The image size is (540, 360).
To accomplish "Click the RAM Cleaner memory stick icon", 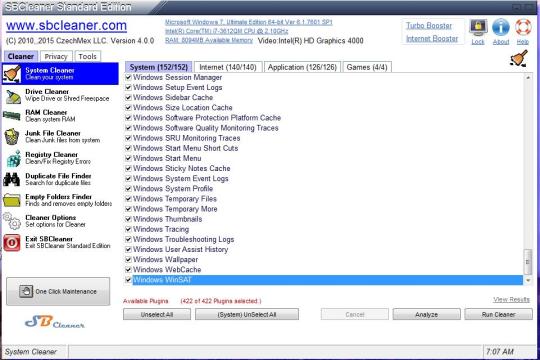I will click(x=12, y=115).
